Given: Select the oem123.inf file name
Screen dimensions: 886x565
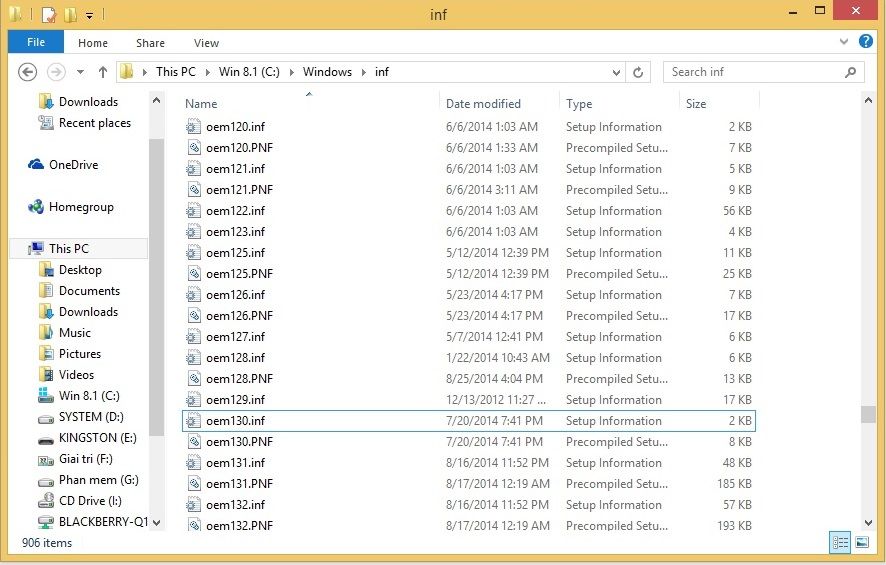Looking at the screenshot, I should point(235,232).
